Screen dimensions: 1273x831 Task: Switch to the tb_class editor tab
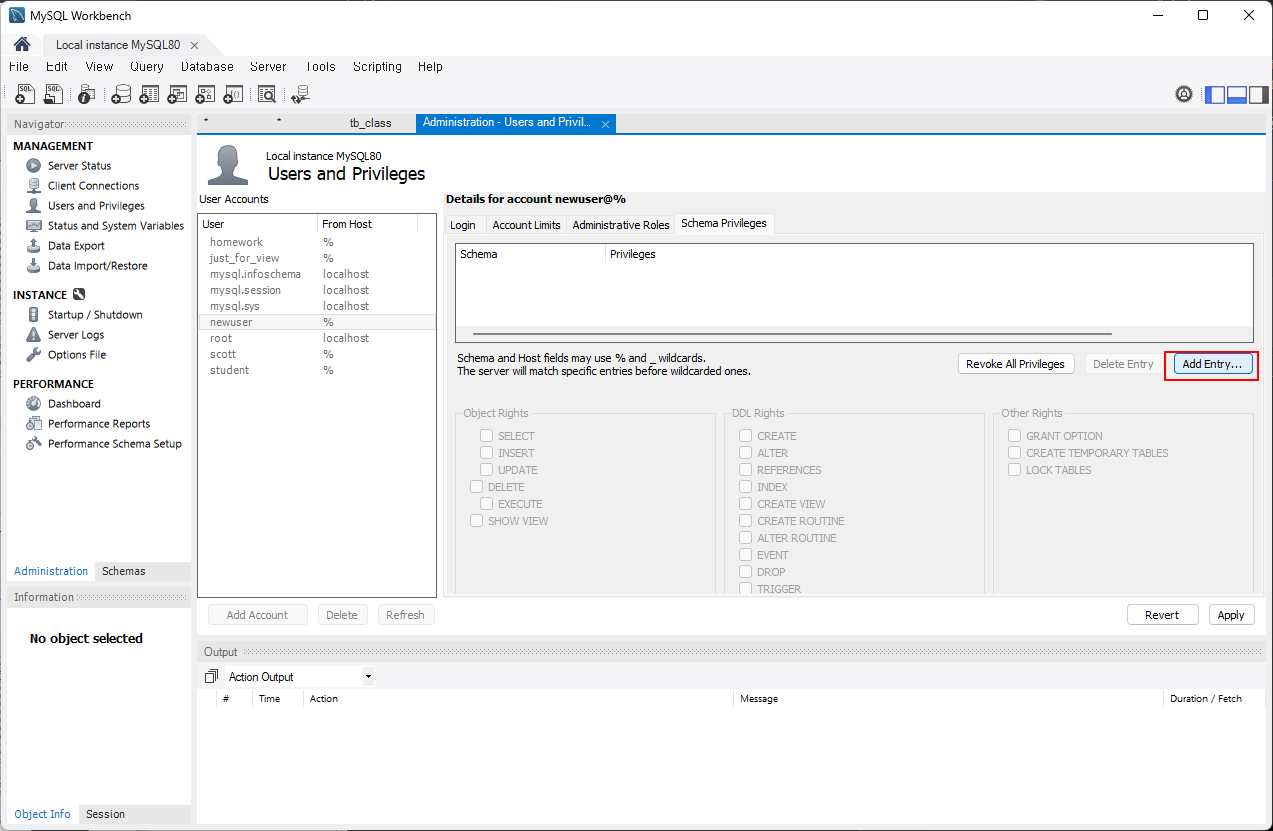click(371, 123)
